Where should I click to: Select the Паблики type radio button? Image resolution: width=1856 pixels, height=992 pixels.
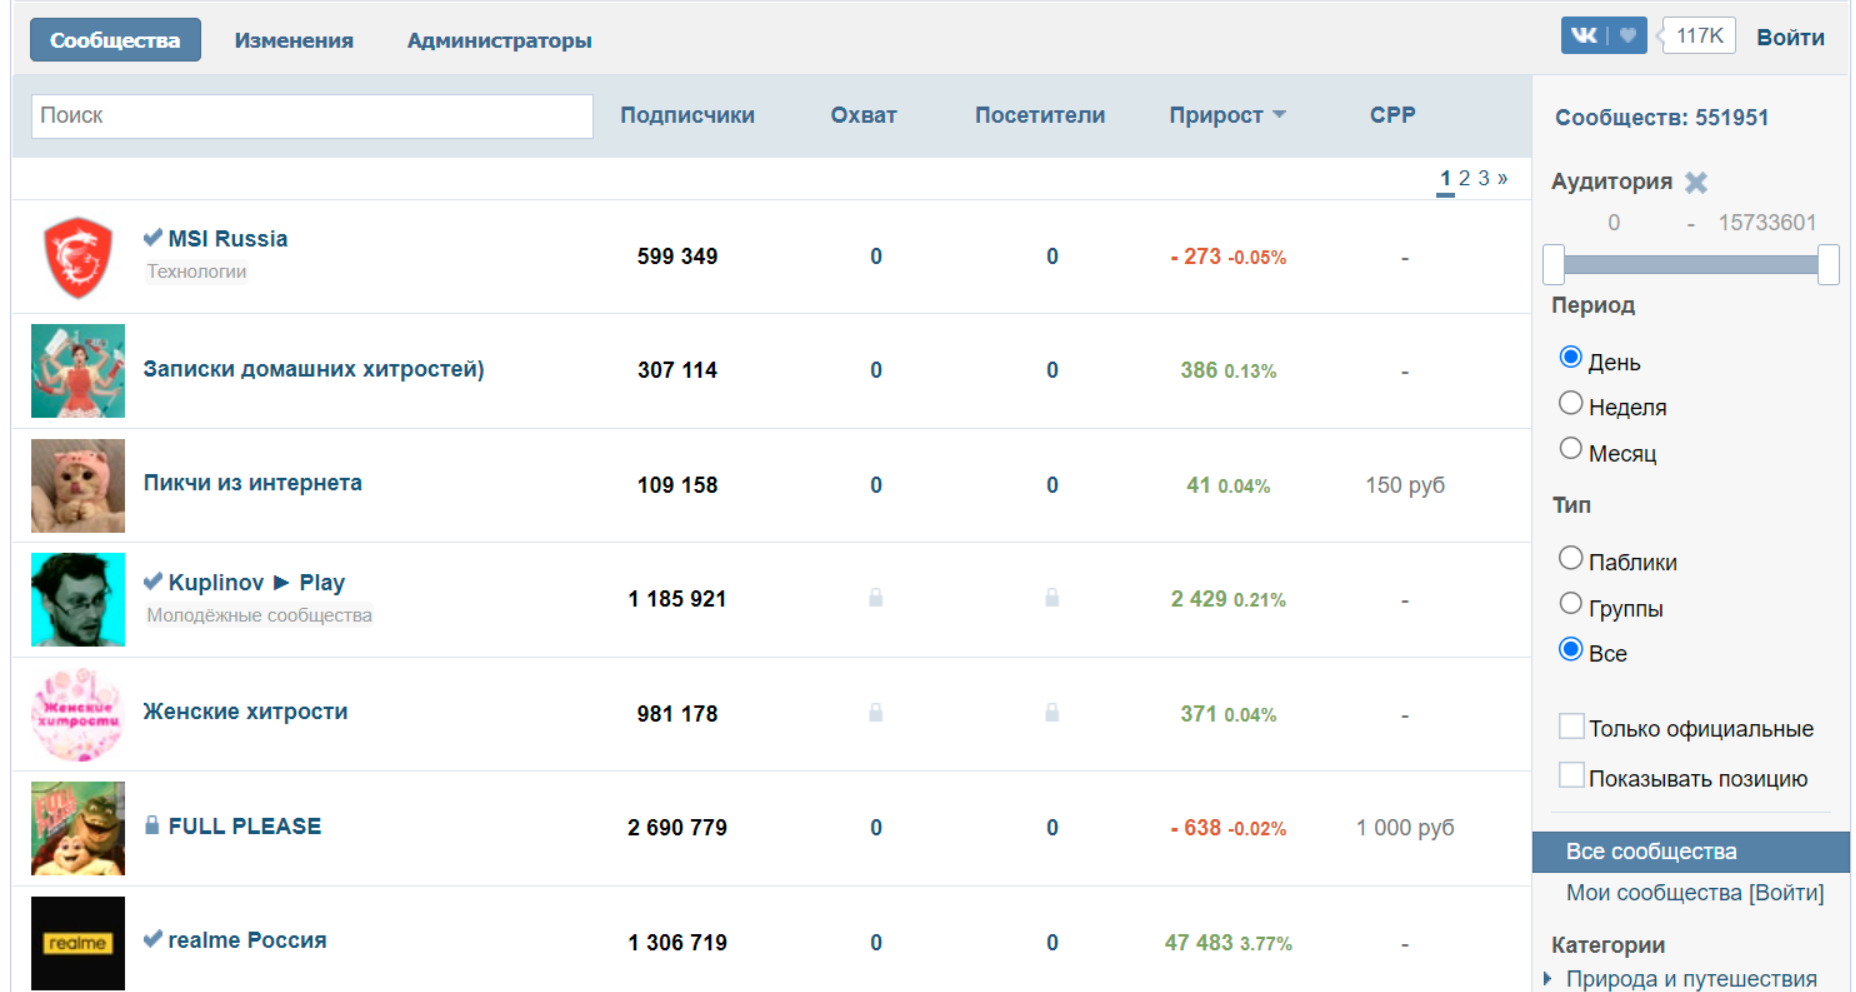point(1570,559)
